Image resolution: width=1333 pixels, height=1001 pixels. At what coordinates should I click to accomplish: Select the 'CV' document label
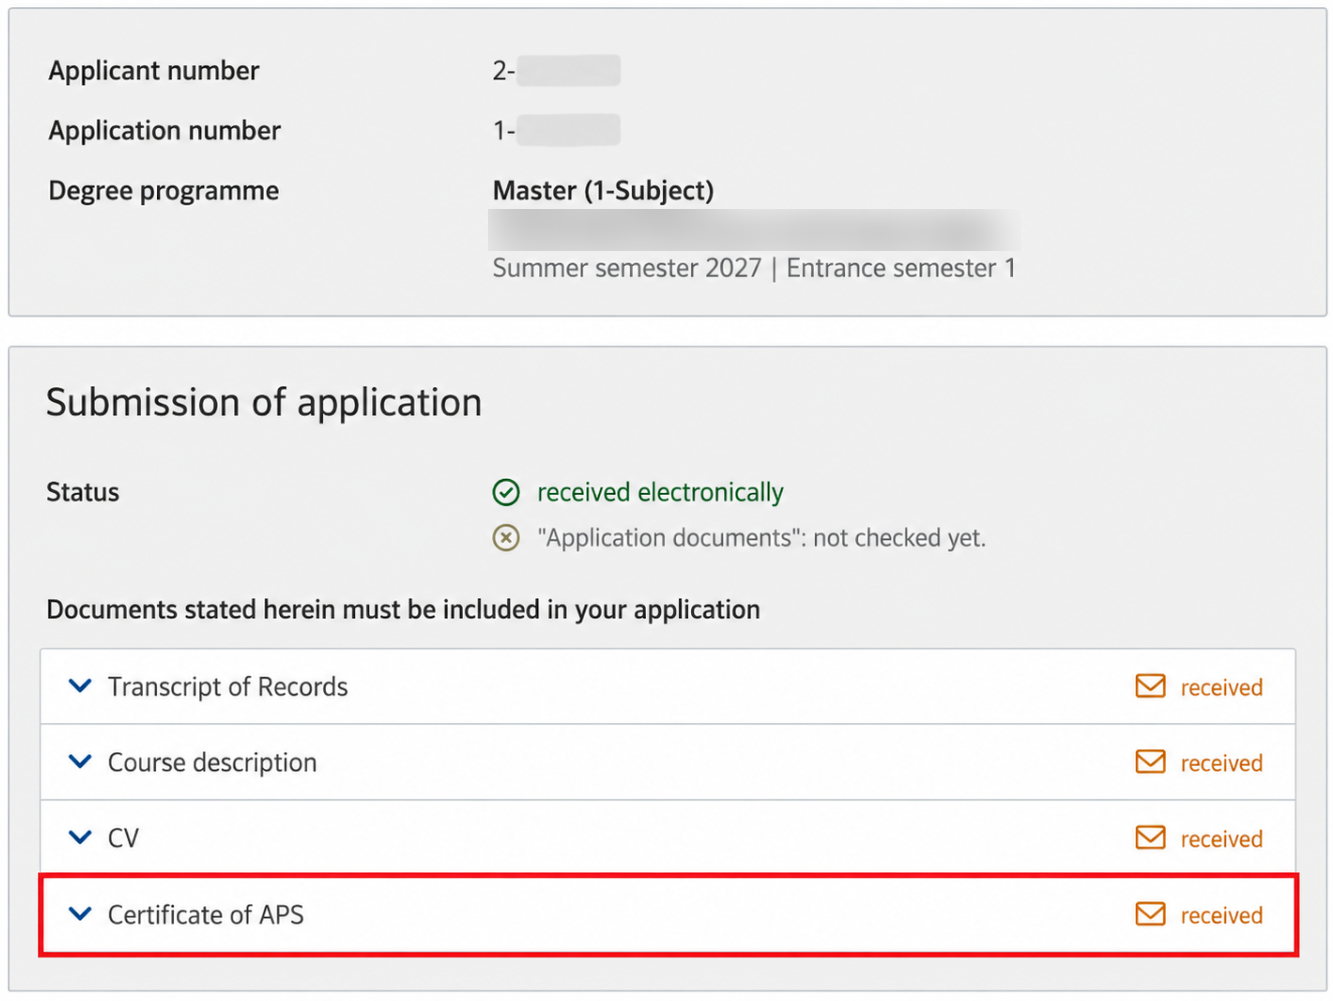[x=123, y=838]
